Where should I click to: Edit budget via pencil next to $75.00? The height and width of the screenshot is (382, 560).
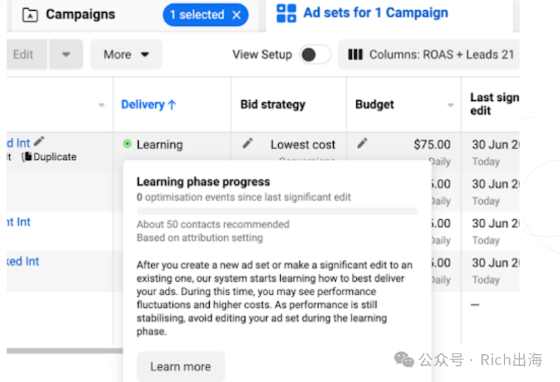pyautogui.click(x=362, y=144)
